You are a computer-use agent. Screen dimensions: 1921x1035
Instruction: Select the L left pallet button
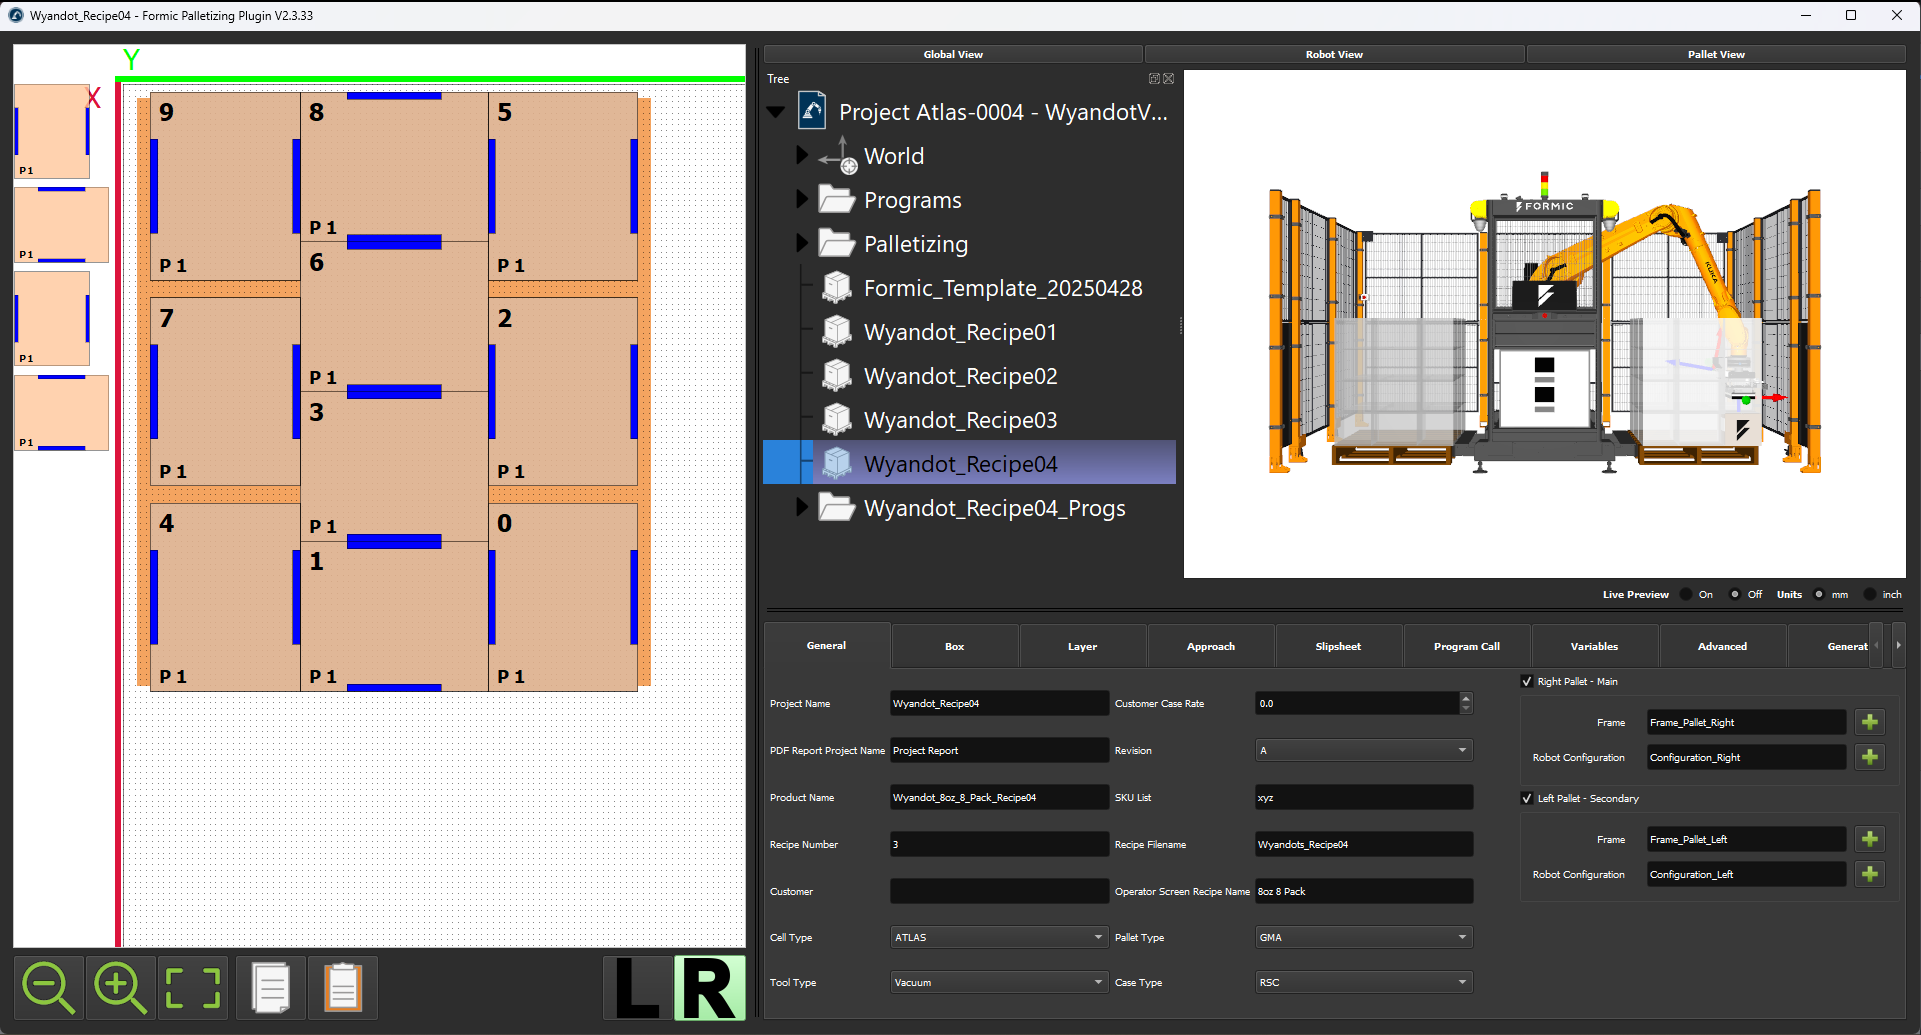pos(638,988)
